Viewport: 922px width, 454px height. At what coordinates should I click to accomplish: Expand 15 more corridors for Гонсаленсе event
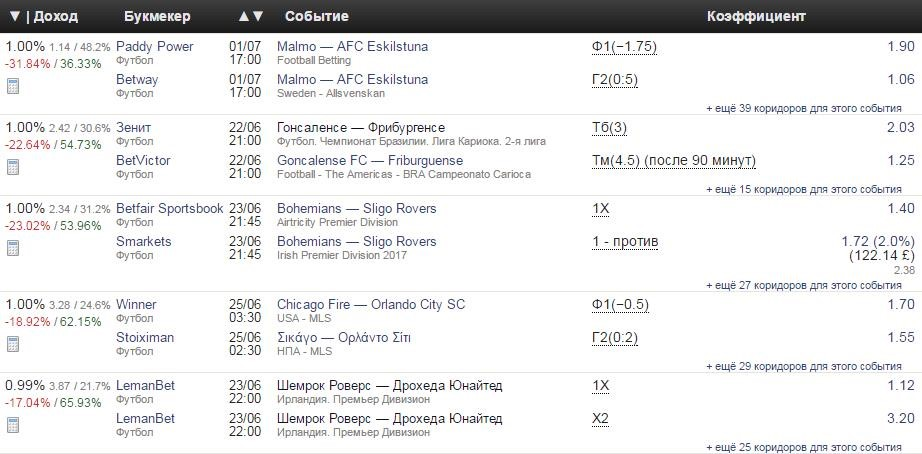point(804,189)
